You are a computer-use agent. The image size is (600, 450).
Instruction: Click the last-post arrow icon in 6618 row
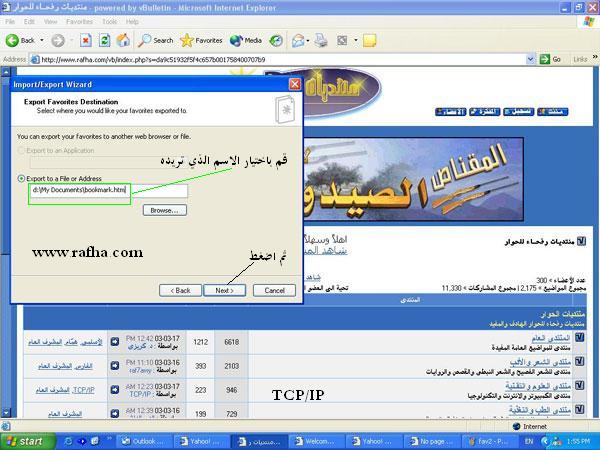click(x=114, y=342)
